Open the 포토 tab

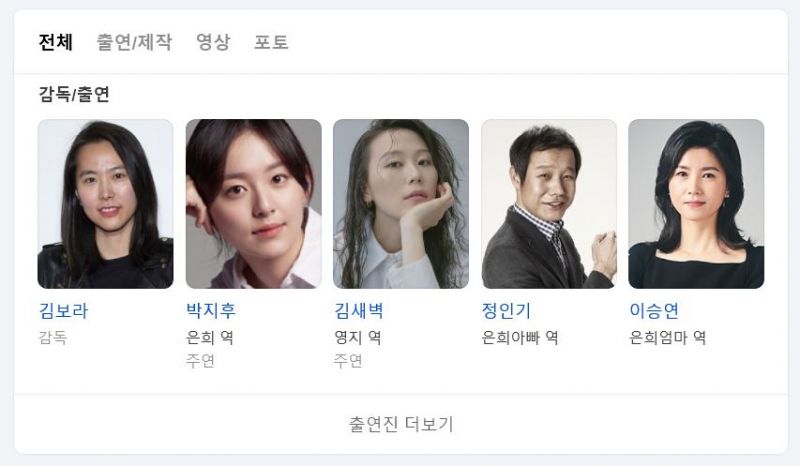click(x=271, y=42)
